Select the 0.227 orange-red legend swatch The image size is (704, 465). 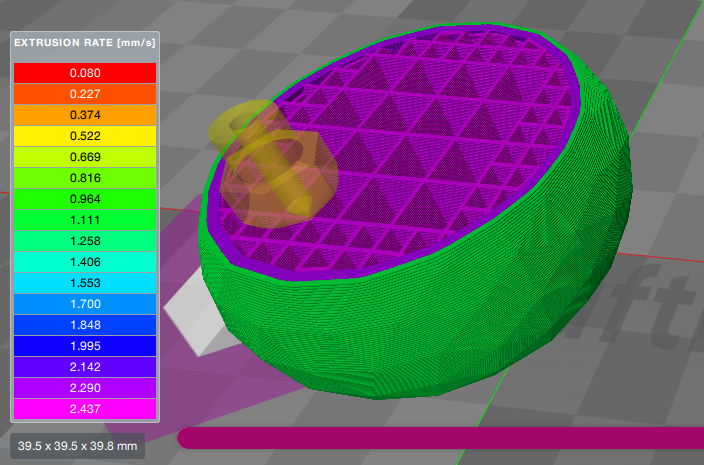pyautogui.click(x=85, y=94)
